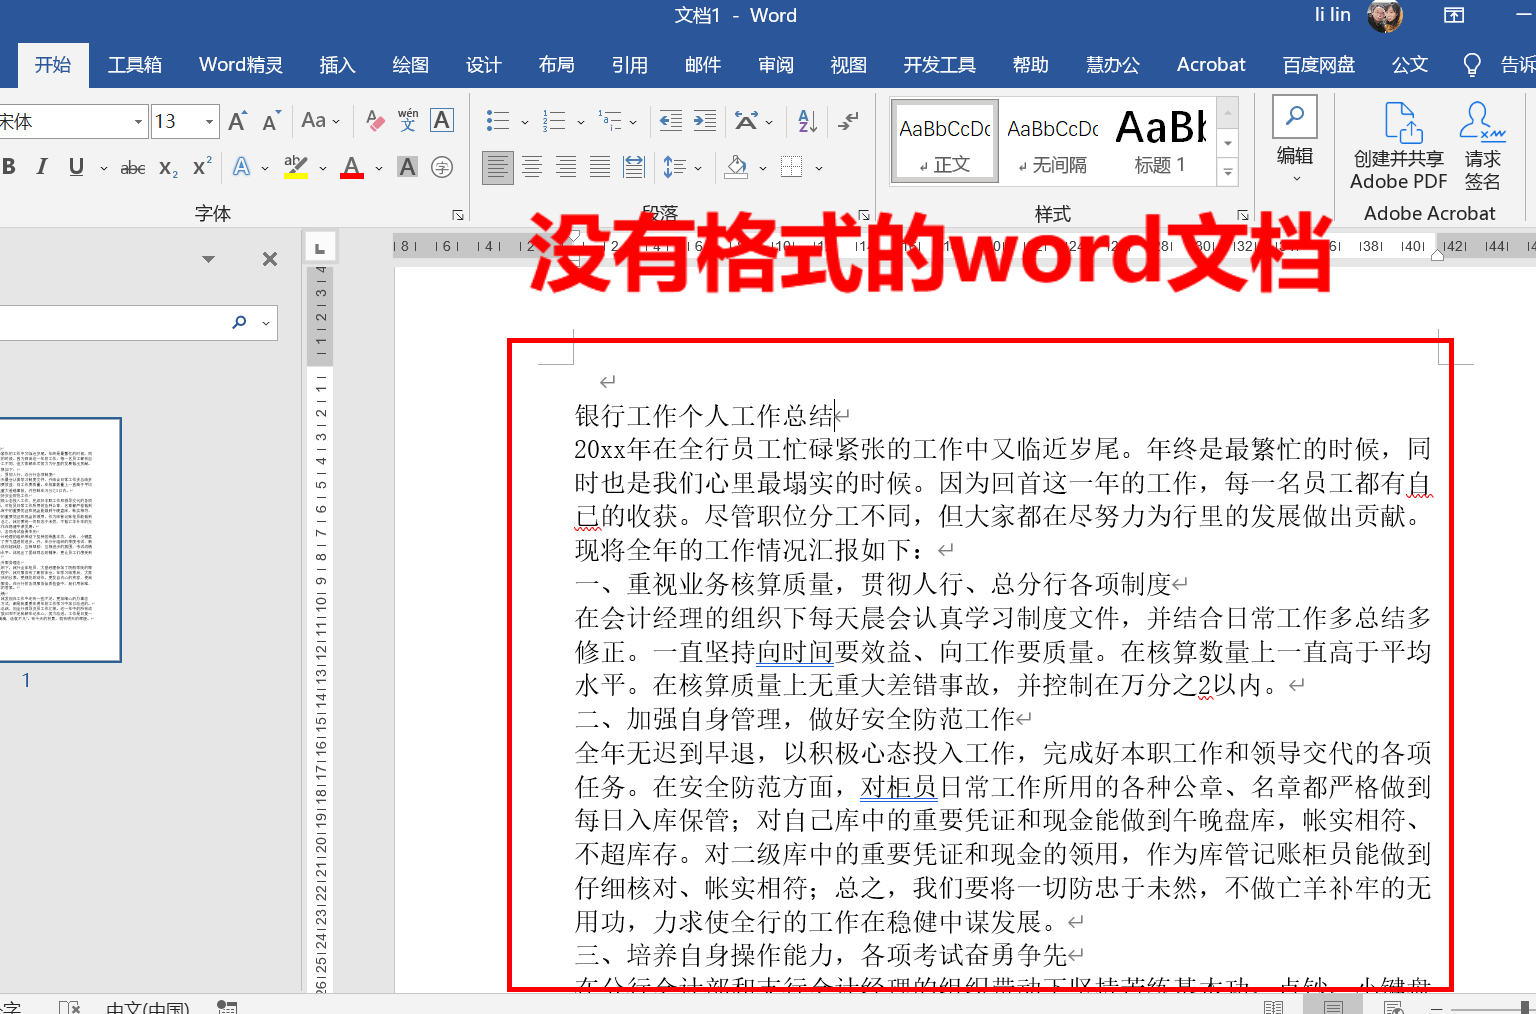Toggle italic formatting
Screen dimensions: 1536x1014
pos(42,167)
